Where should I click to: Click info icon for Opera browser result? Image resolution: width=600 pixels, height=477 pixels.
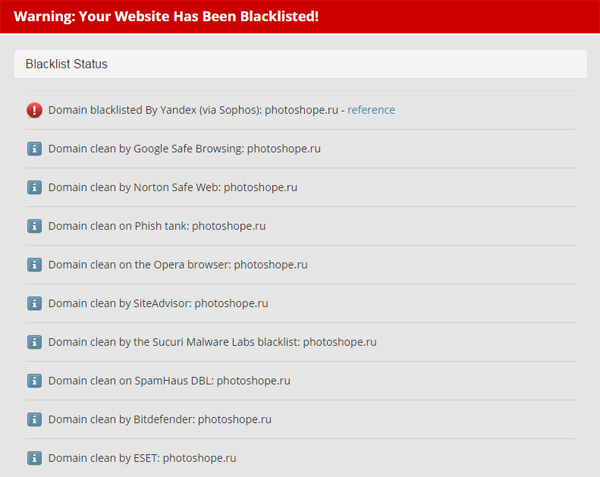coord(35,265)
